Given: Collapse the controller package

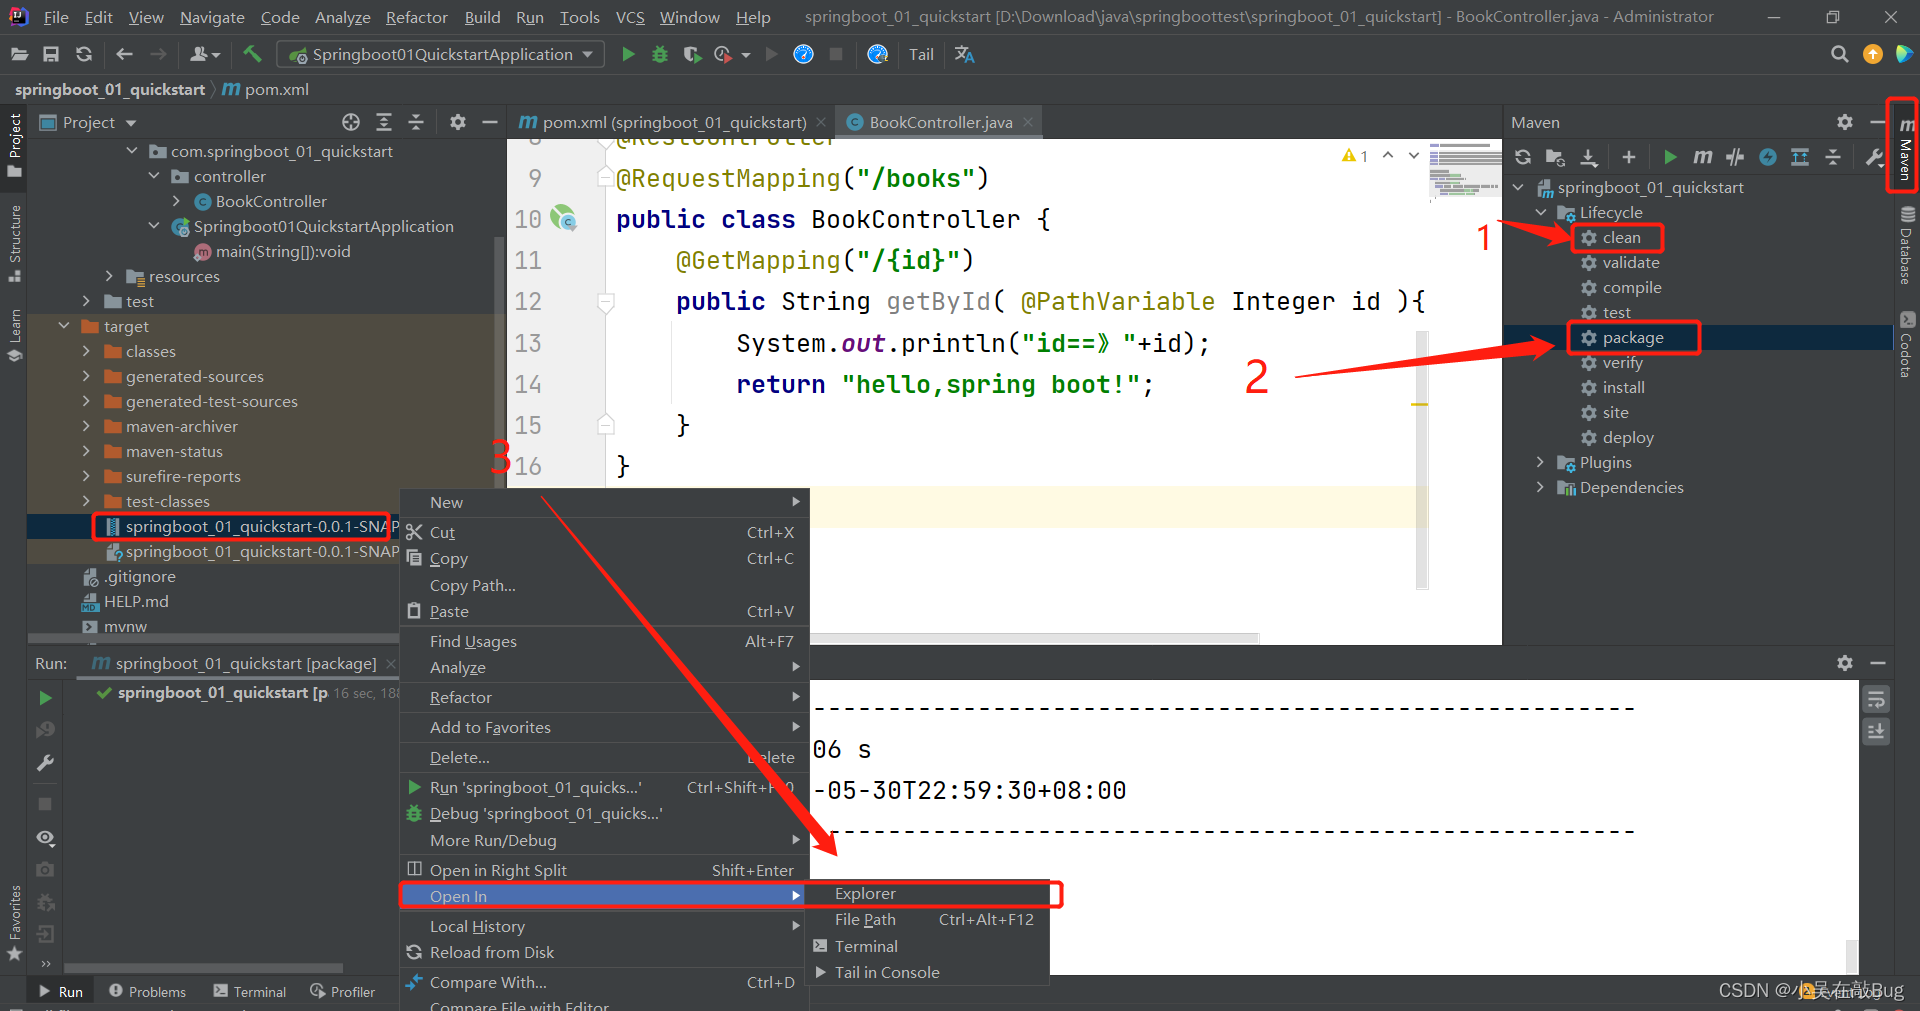Looking at the screenshot, I should click(154, 176).
